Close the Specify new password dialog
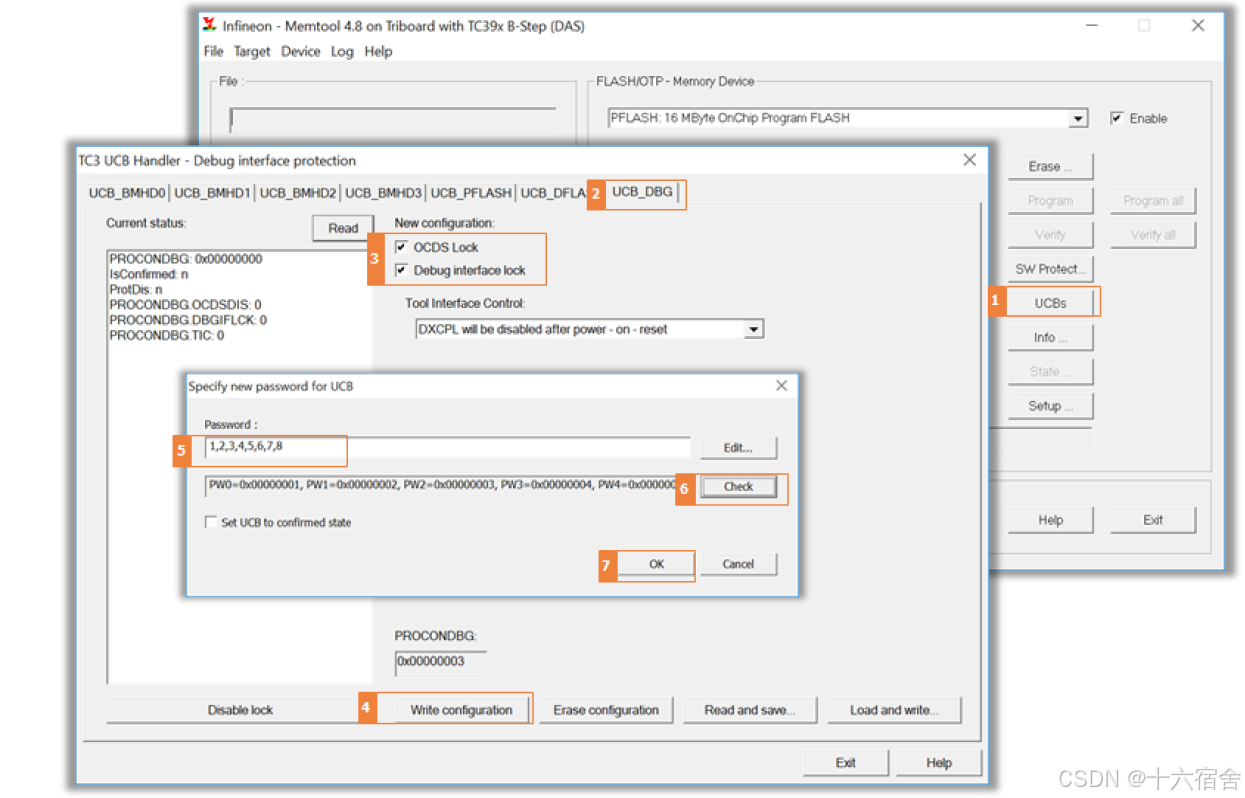 [781, 386]
